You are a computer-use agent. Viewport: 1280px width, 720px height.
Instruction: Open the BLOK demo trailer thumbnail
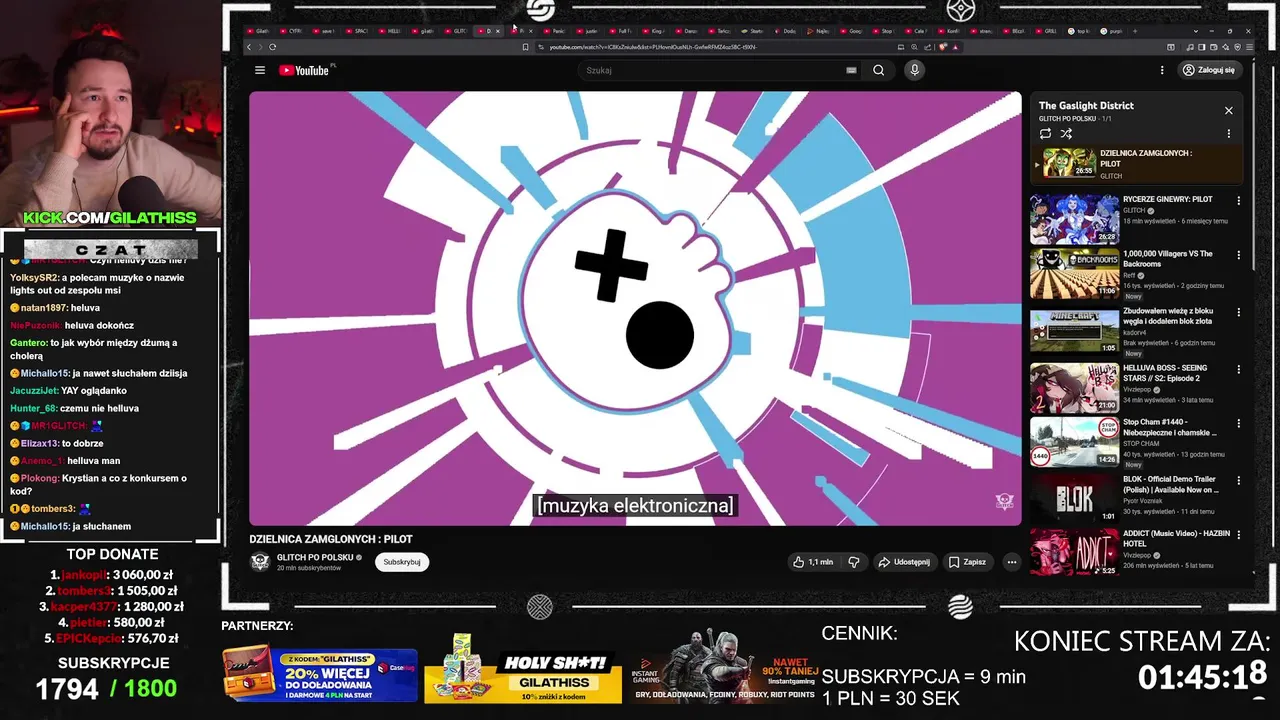pos(1074,498)
